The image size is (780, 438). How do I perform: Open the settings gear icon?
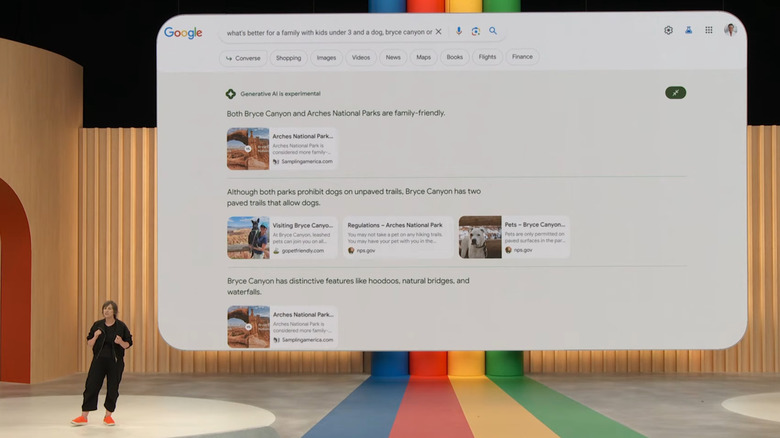[x=668, y=31]
